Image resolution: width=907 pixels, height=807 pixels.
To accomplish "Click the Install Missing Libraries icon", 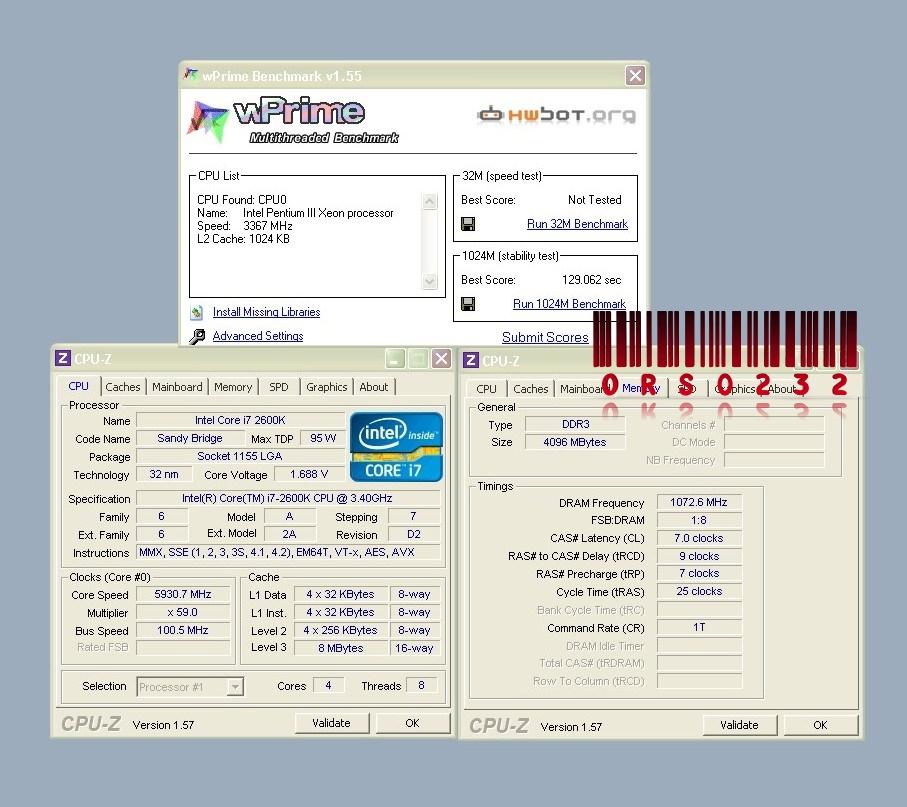I will (x=197, y=312).
